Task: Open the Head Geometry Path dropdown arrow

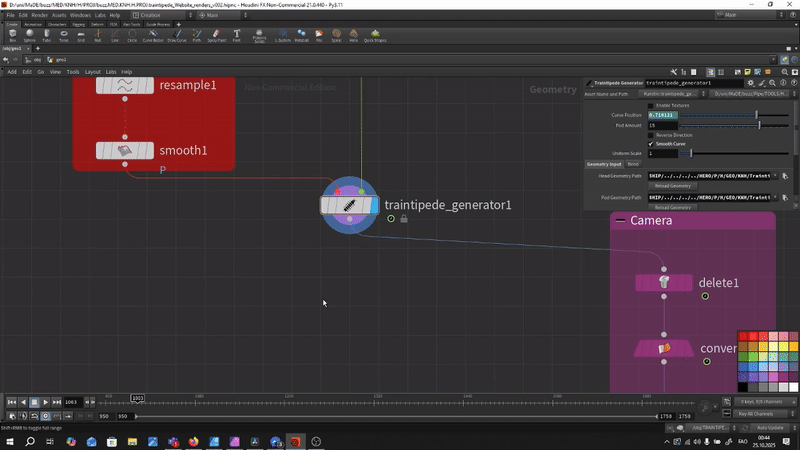Action: [x=775, y=176]
